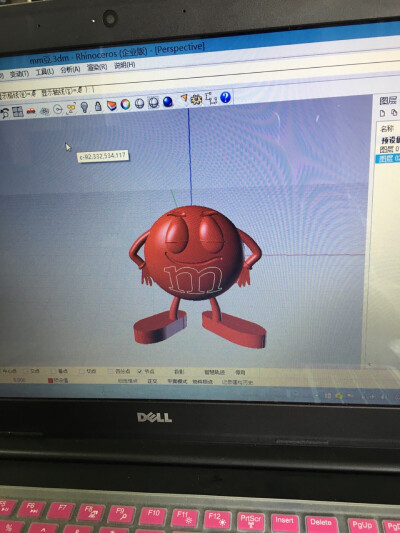Select the 预设 layer row

(390, 140)
